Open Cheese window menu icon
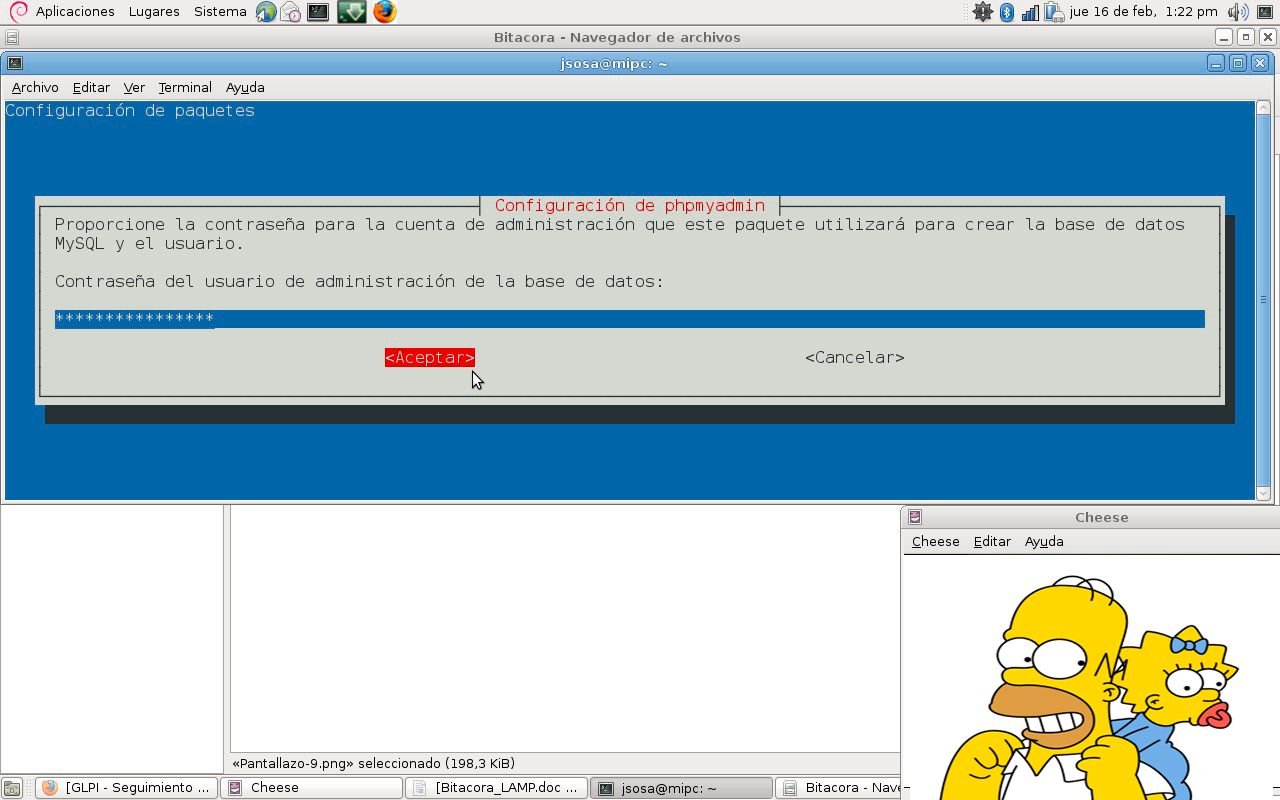Screen dimensions: 1280x800 (915, 517)
